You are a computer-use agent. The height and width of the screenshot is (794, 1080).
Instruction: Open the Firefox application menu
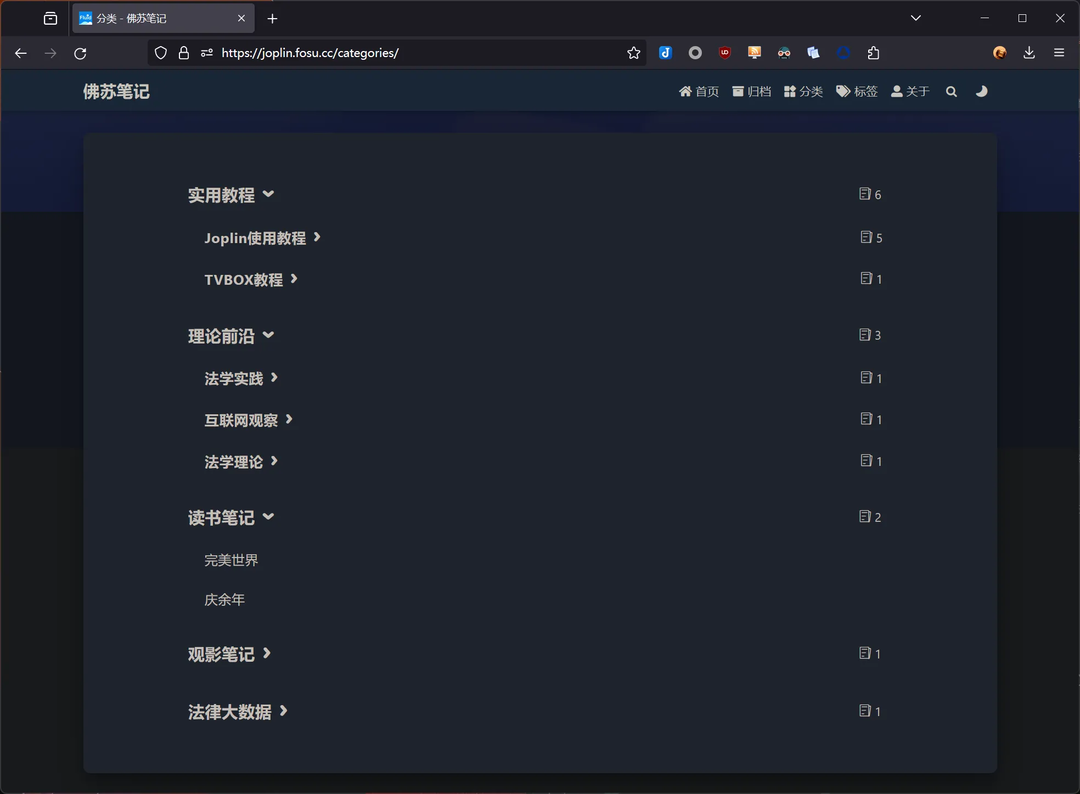(1059, 52)
